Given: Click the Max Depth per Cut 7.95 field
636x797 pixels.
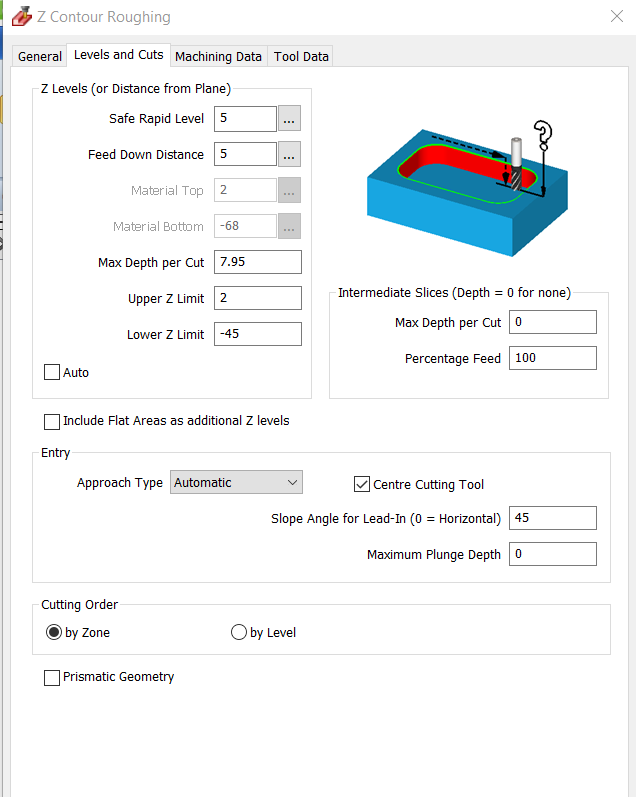Looking at the screenshot, I should pyautogui.click(x=257, y=262).
